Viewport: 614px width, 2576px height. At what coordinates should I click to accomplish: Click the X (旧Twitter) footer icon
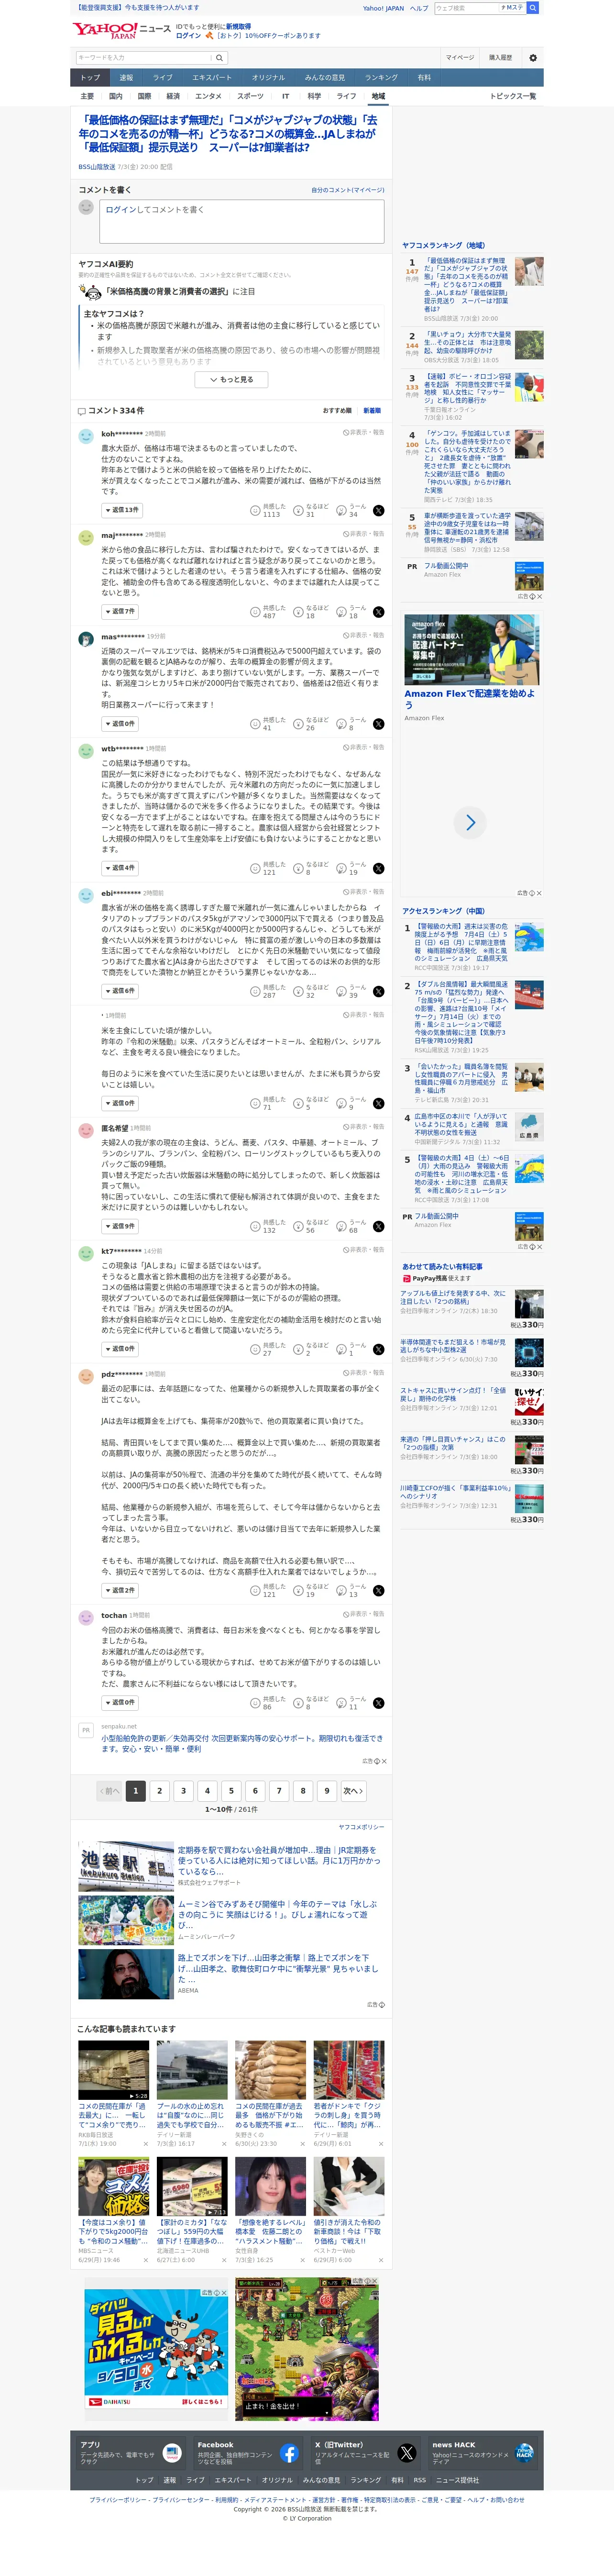(x=407, y=2453)
